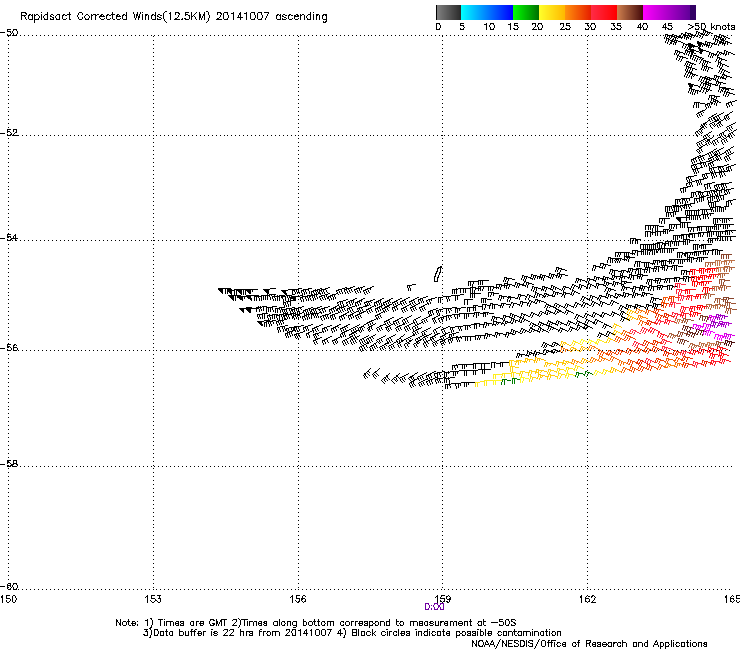This screenshot has height=650, width=740.
Task: Click the '25' label under the color bar
Action: pos(565,27)
